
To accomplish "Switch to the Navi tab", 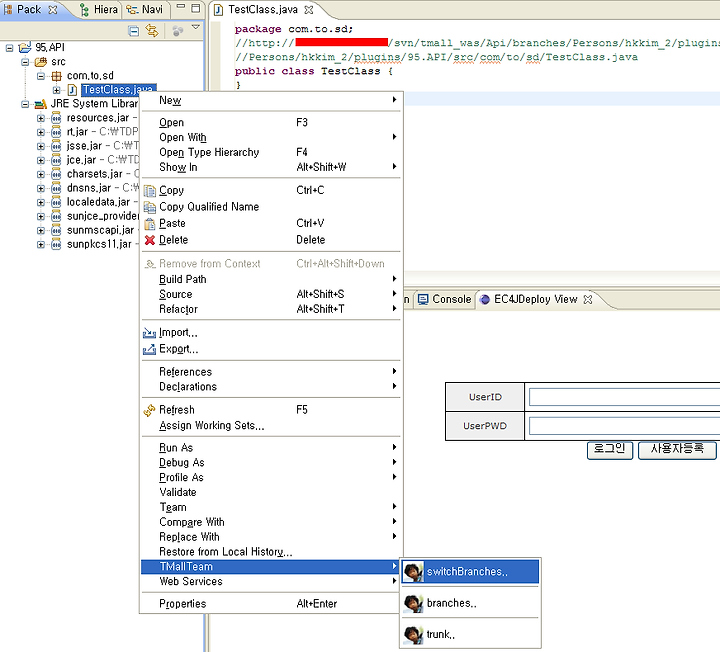I will [145, 10].
